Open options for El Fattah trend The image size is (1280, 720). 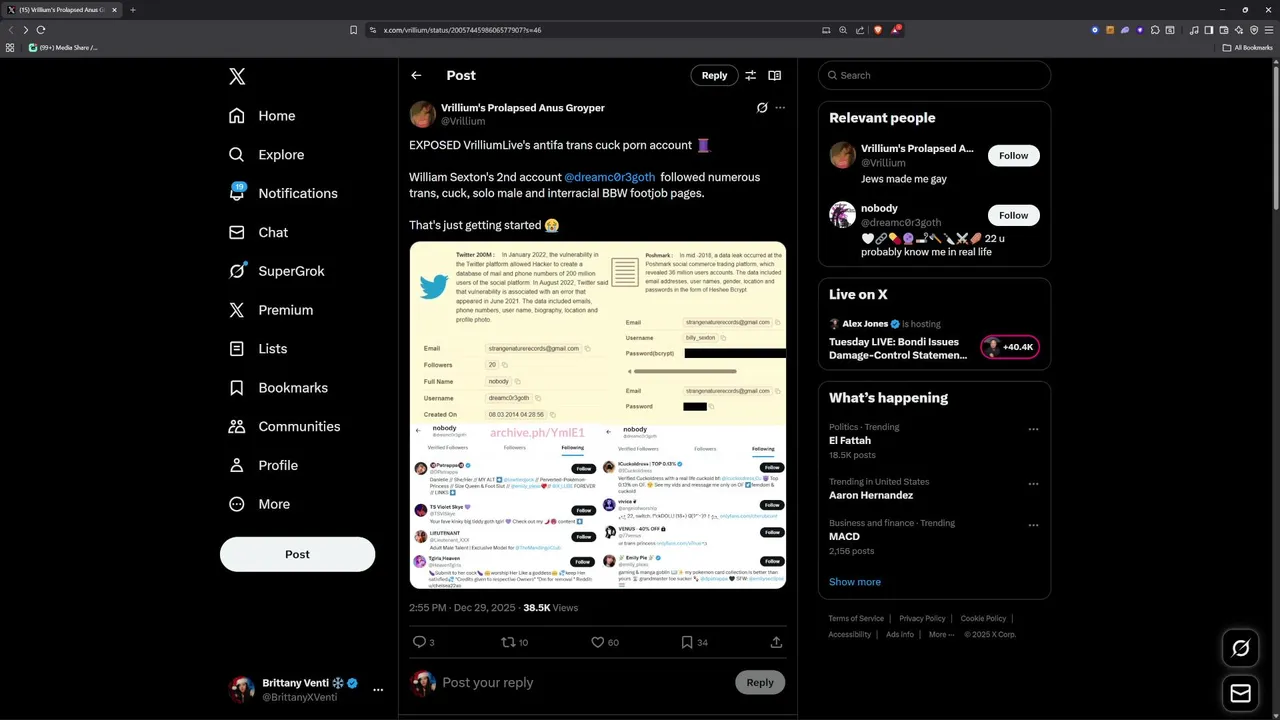1033,430
